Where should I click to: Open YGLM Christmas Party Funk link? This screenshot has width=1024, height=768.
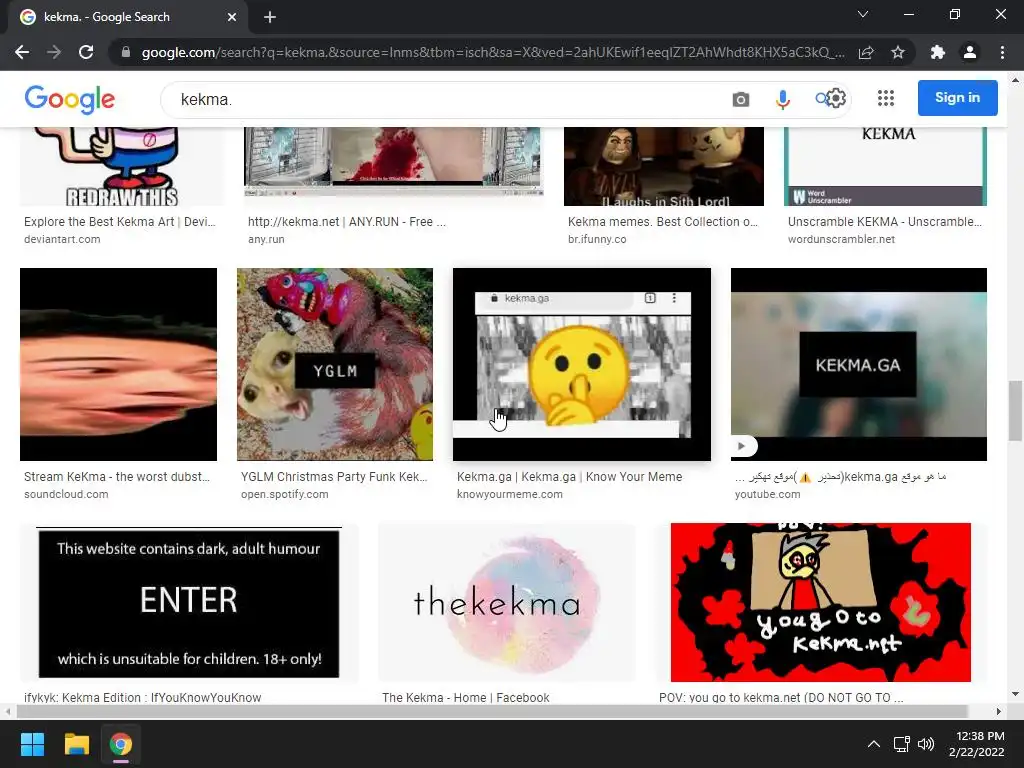tap(334, 477)
